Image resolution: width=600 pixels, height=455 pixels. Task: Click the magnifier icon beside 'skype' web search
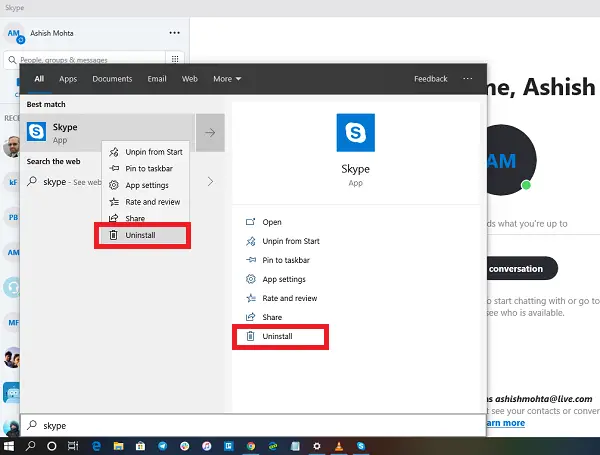(32, 181)
